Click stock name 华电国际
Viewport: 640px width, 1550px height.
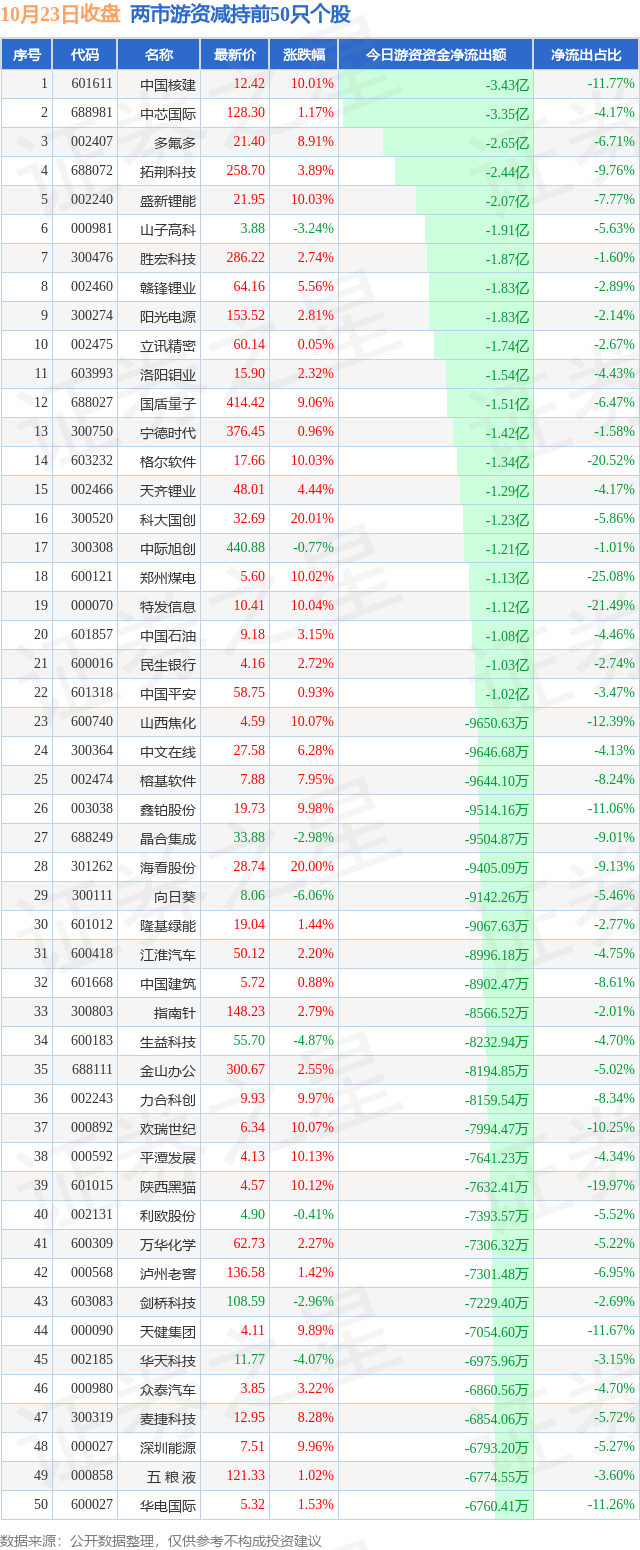coord(168,1505)
